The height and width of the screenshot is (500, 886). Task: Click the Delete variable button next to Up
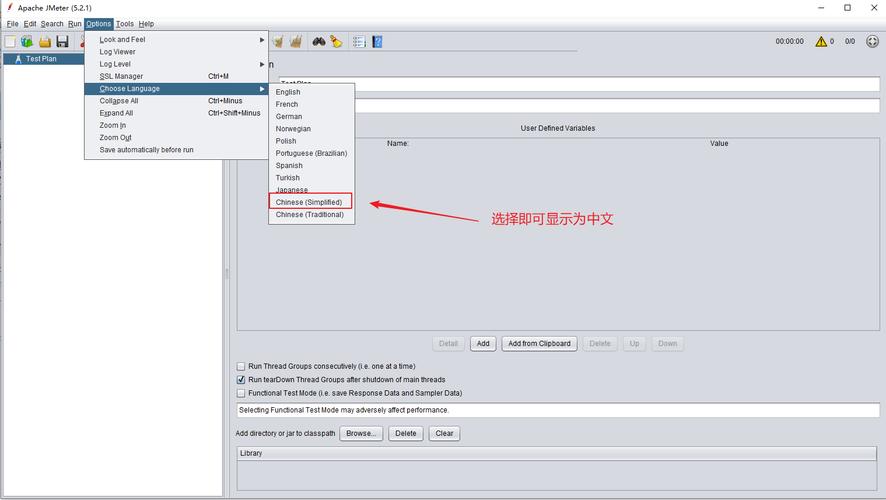[x=600, y=344]
